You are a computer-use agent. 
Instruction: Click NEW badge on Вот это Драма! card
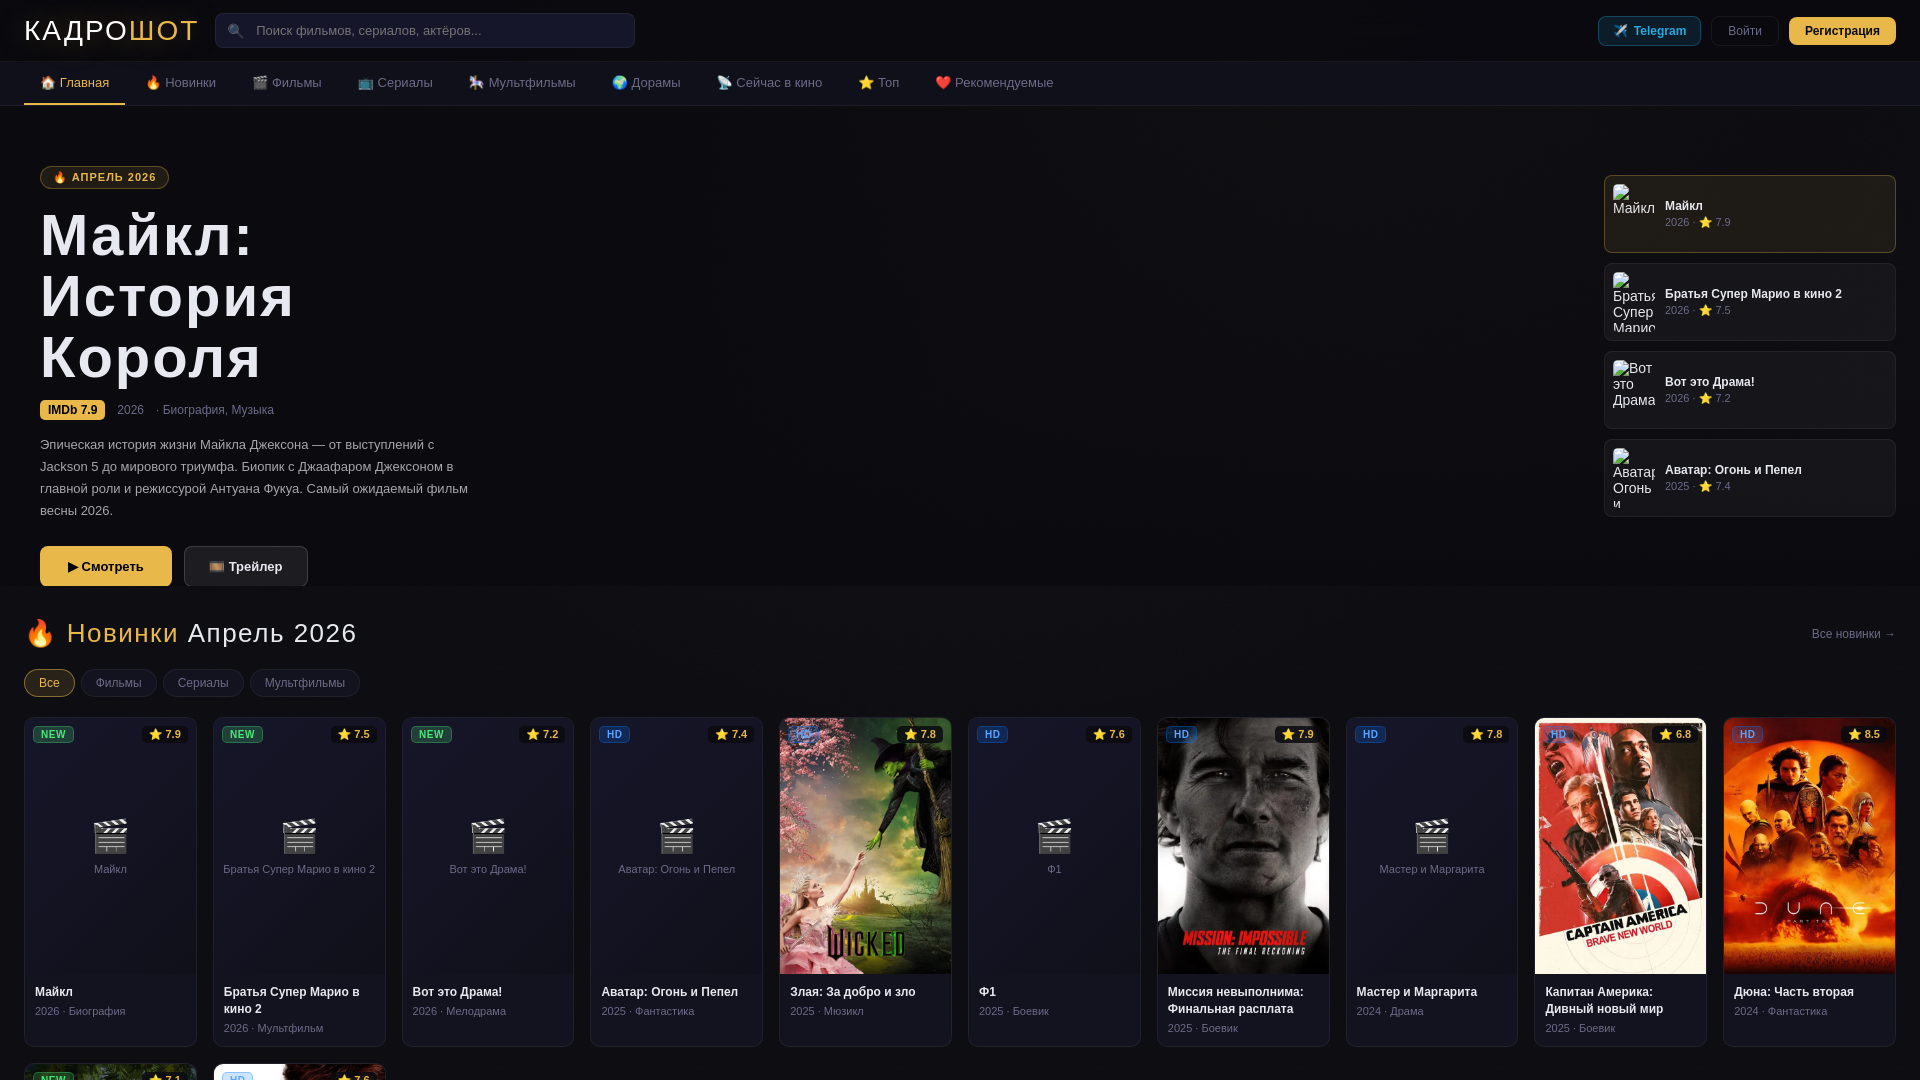click(431, 734)
